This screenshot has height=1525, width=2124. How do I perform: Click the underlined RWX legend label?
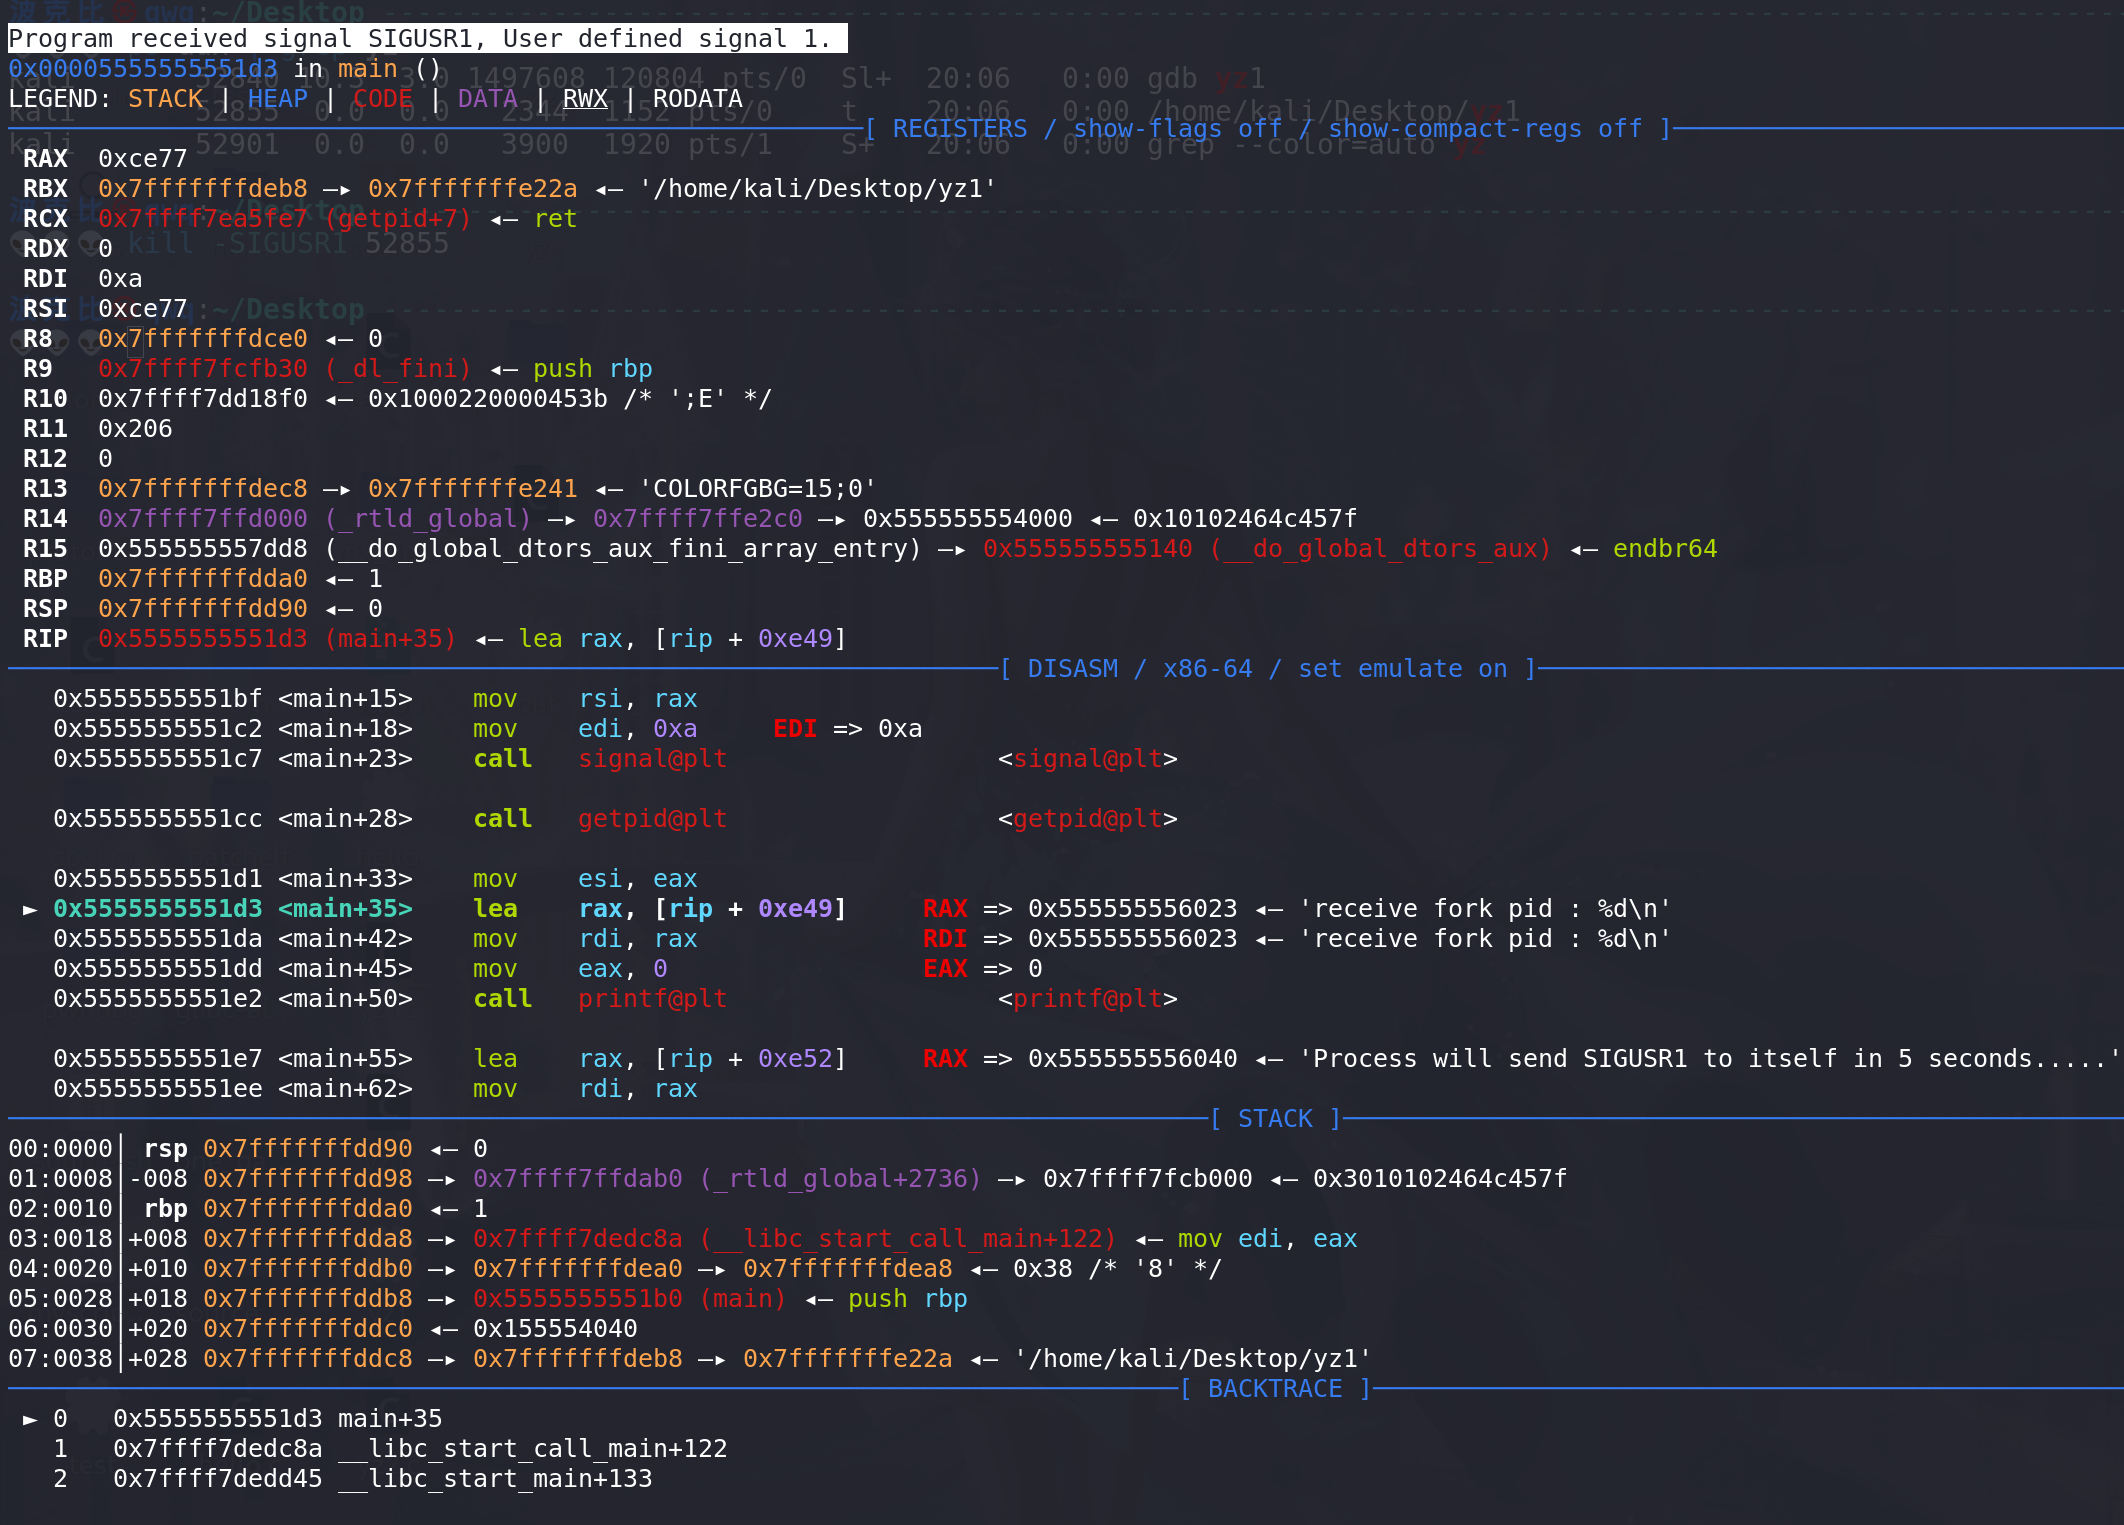586,99
